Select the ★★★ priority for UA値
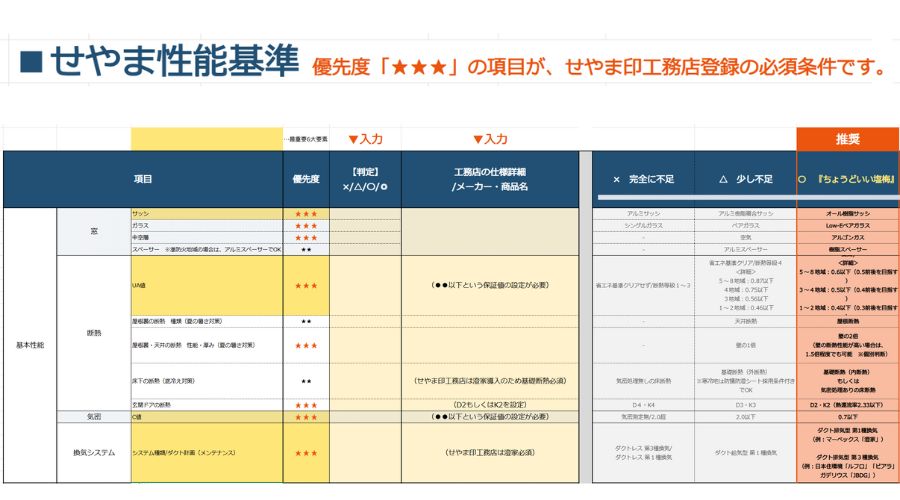Screen dimensions: 900x500 [306, 285]
